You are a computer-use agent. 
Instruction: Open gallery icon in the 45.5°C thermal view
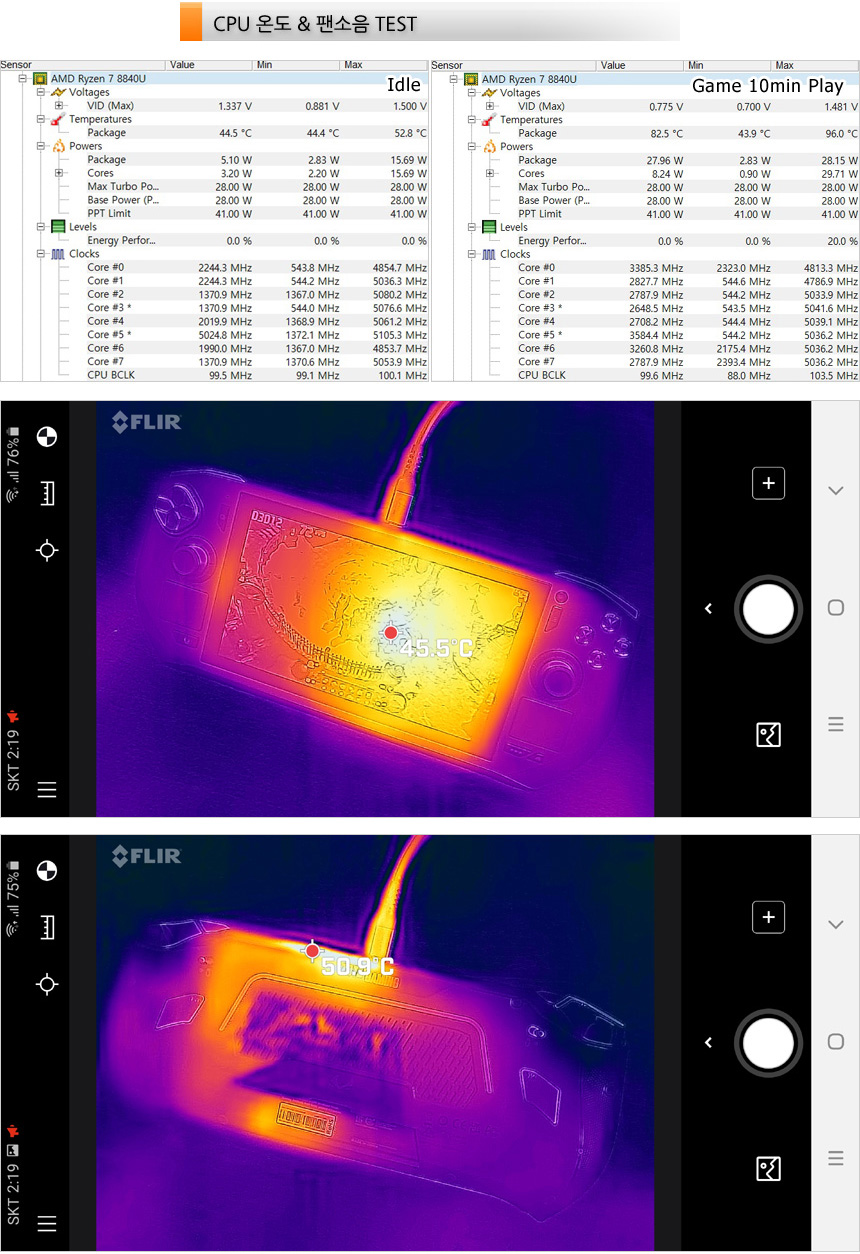[768, 735]
